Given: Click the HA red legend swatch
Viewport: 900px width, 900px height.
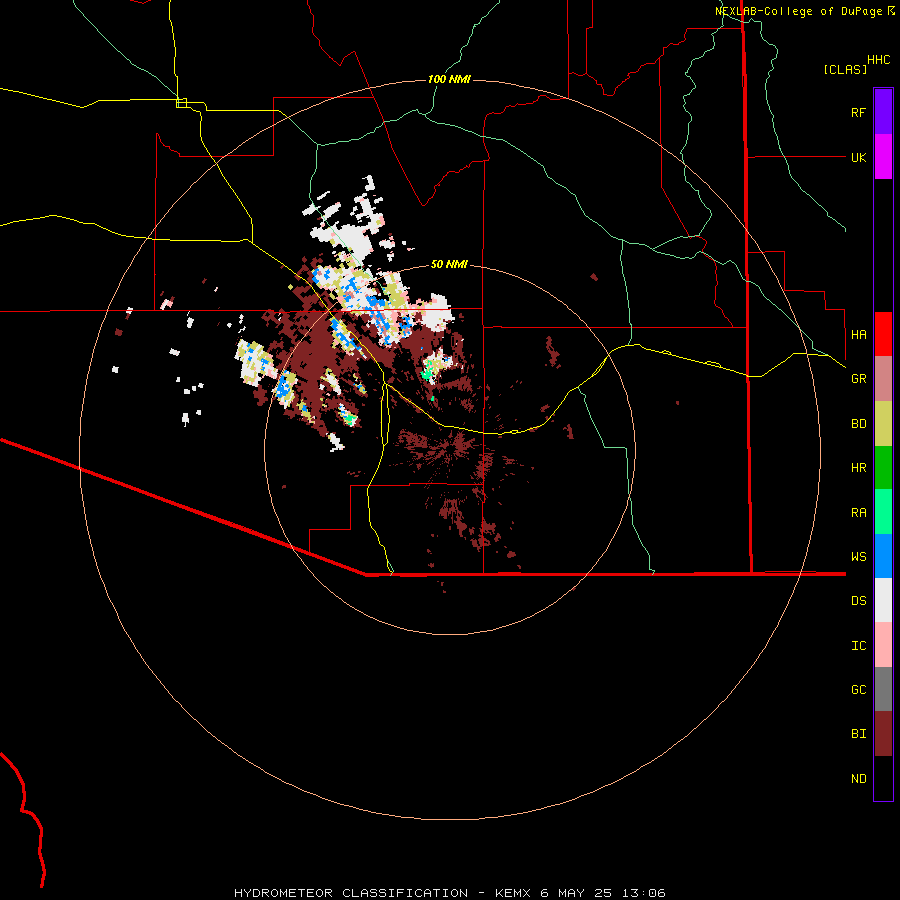Looking at the screenshot, I should pyautogui.click(x=883, y=334).
